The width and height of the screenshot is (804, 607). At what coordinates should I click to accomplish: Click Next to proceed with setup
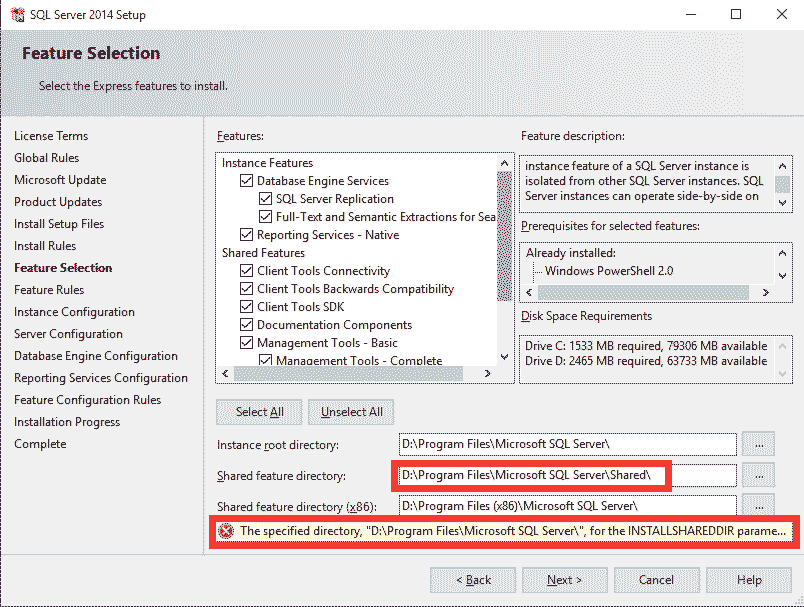click(564, 580)
